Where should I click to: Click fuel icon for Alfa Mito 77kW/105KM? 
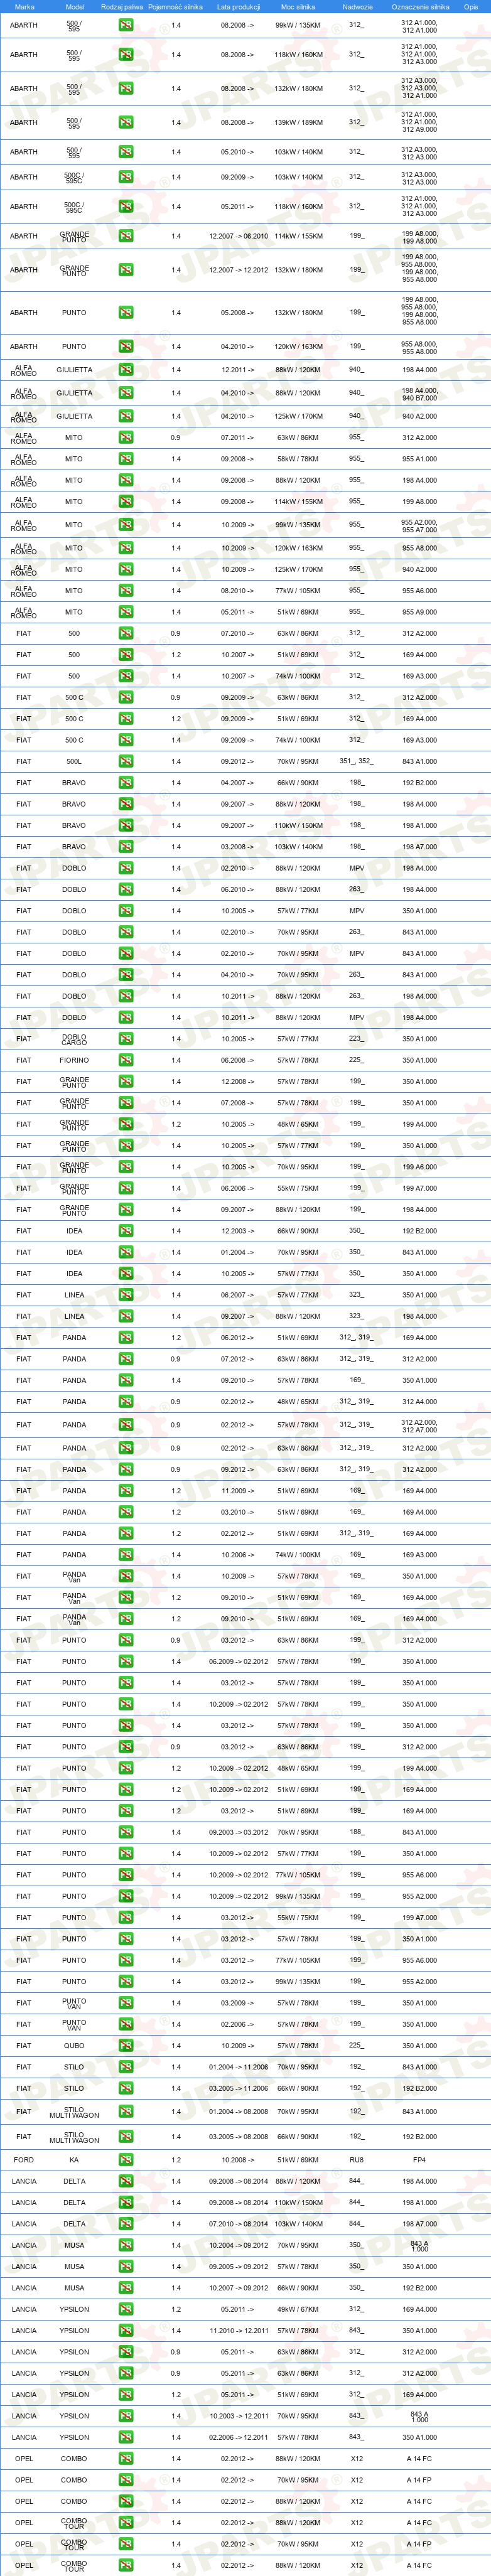point(125,590)
